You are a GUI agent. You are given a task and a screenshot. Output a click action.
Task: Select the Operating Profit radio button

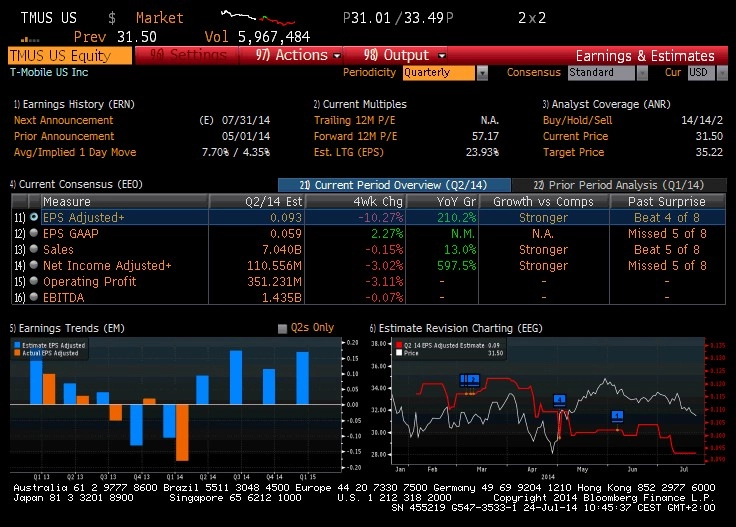click(x=34, y=281)
